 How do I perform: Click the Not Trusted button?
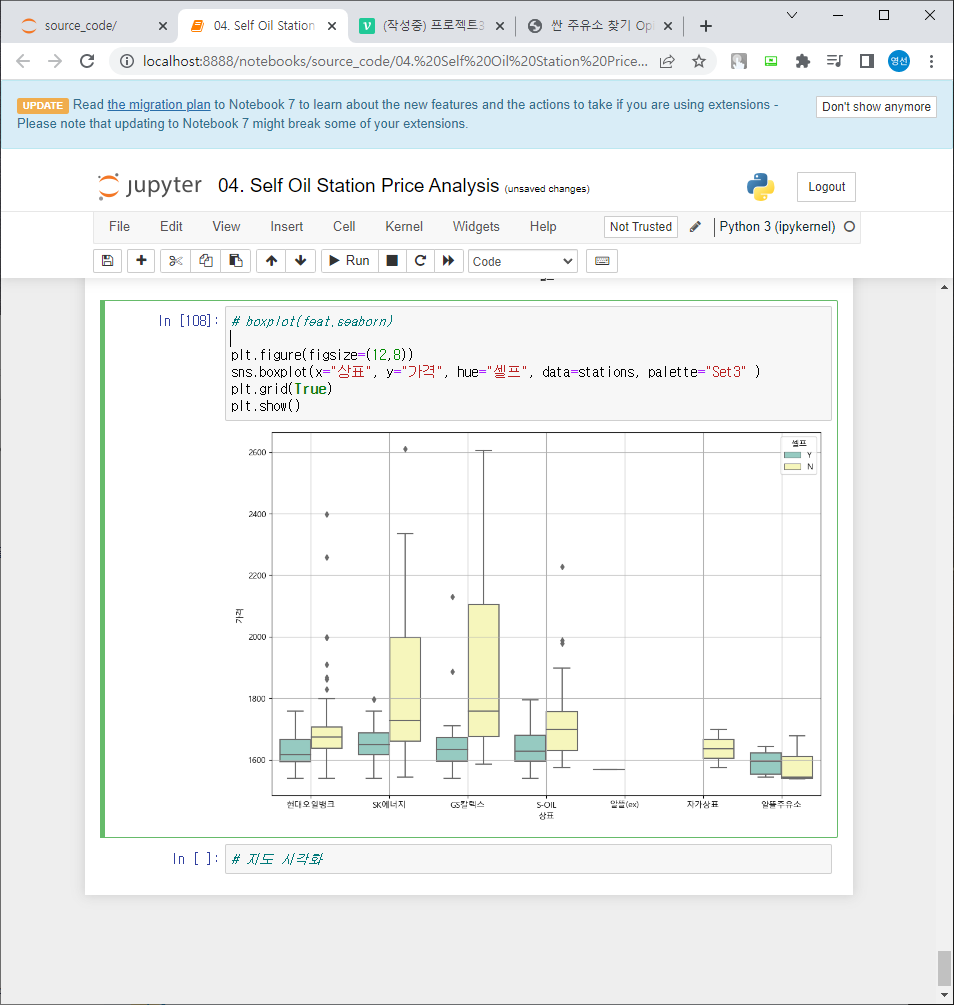click(640, 227)
